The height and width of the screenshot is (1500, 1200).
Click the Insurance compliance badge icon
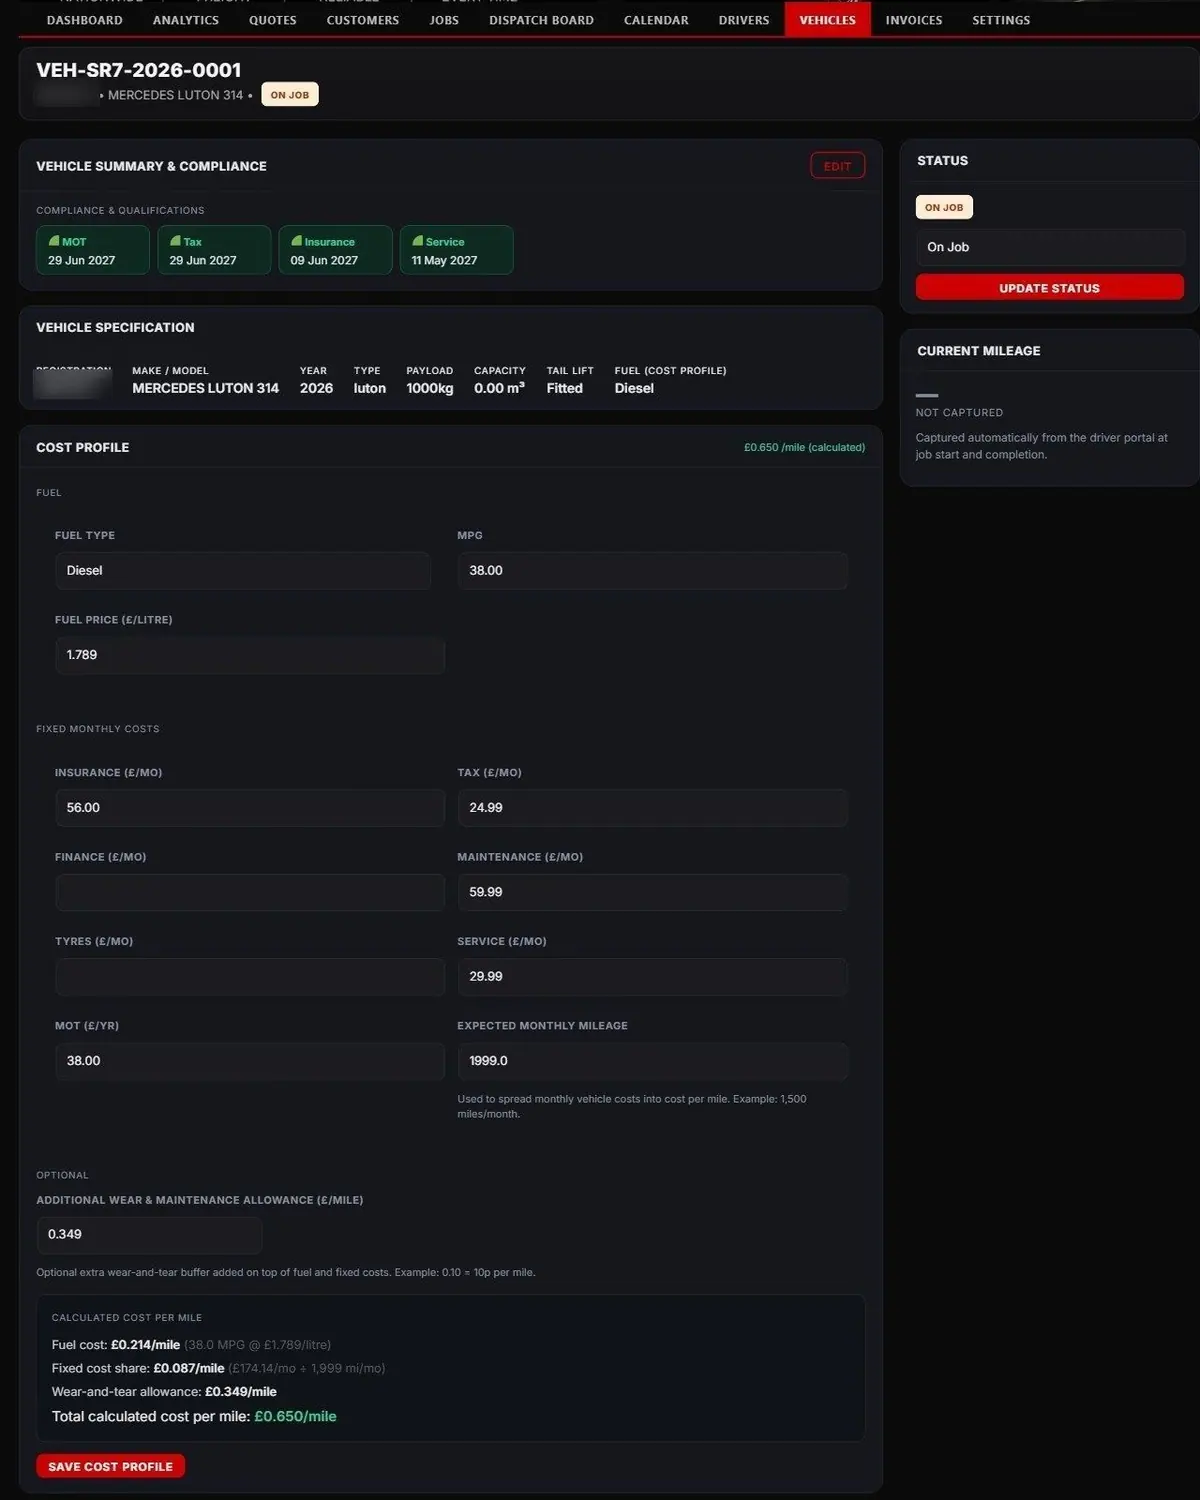tap(296, 241)
